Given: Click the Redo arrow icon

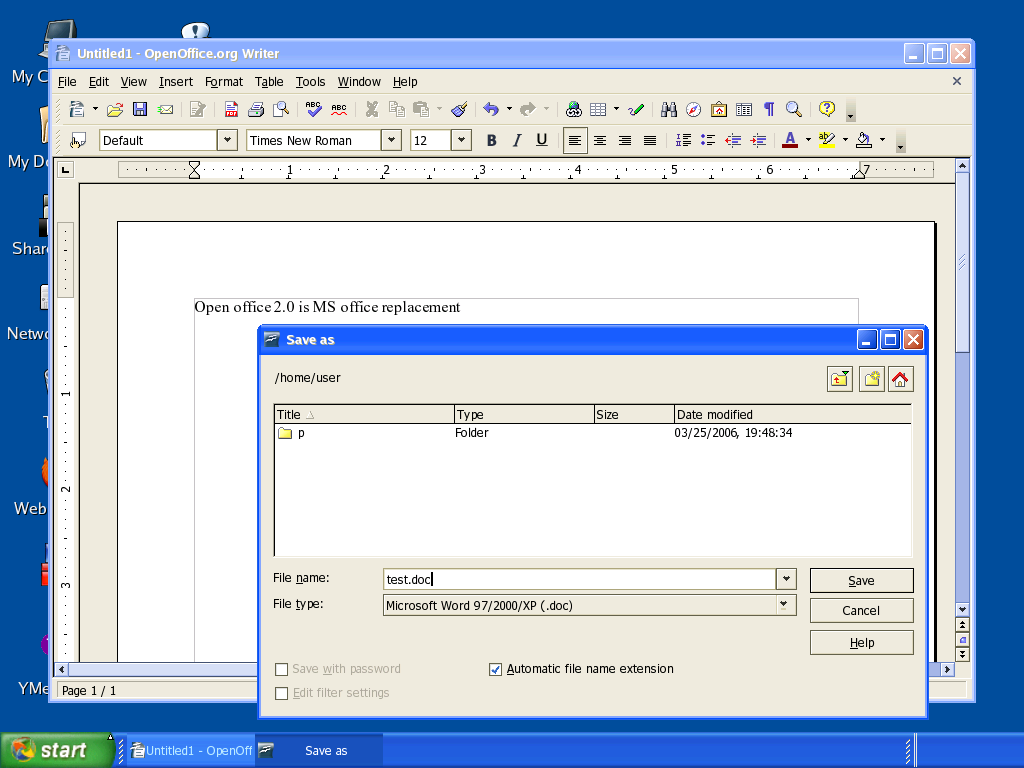Looking at the screenshot, I should [x=528, y=109].
